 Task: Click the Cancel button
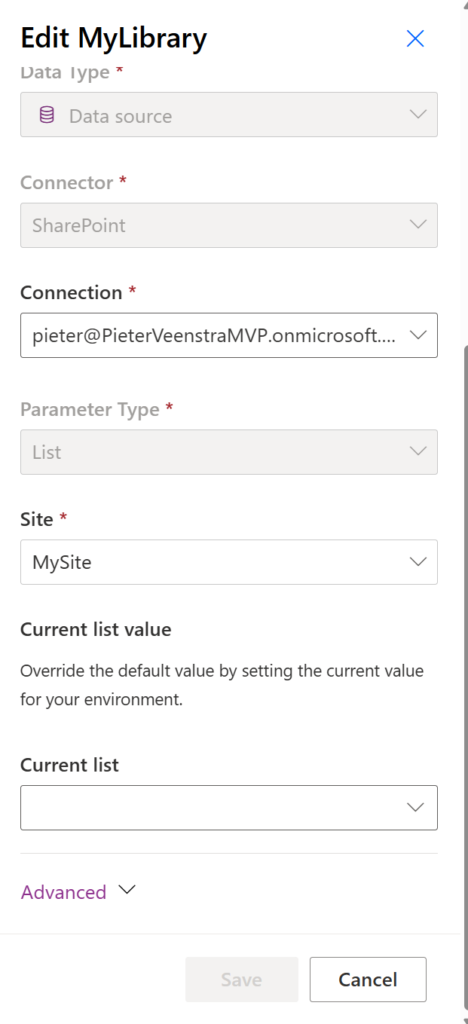point(368,980)
